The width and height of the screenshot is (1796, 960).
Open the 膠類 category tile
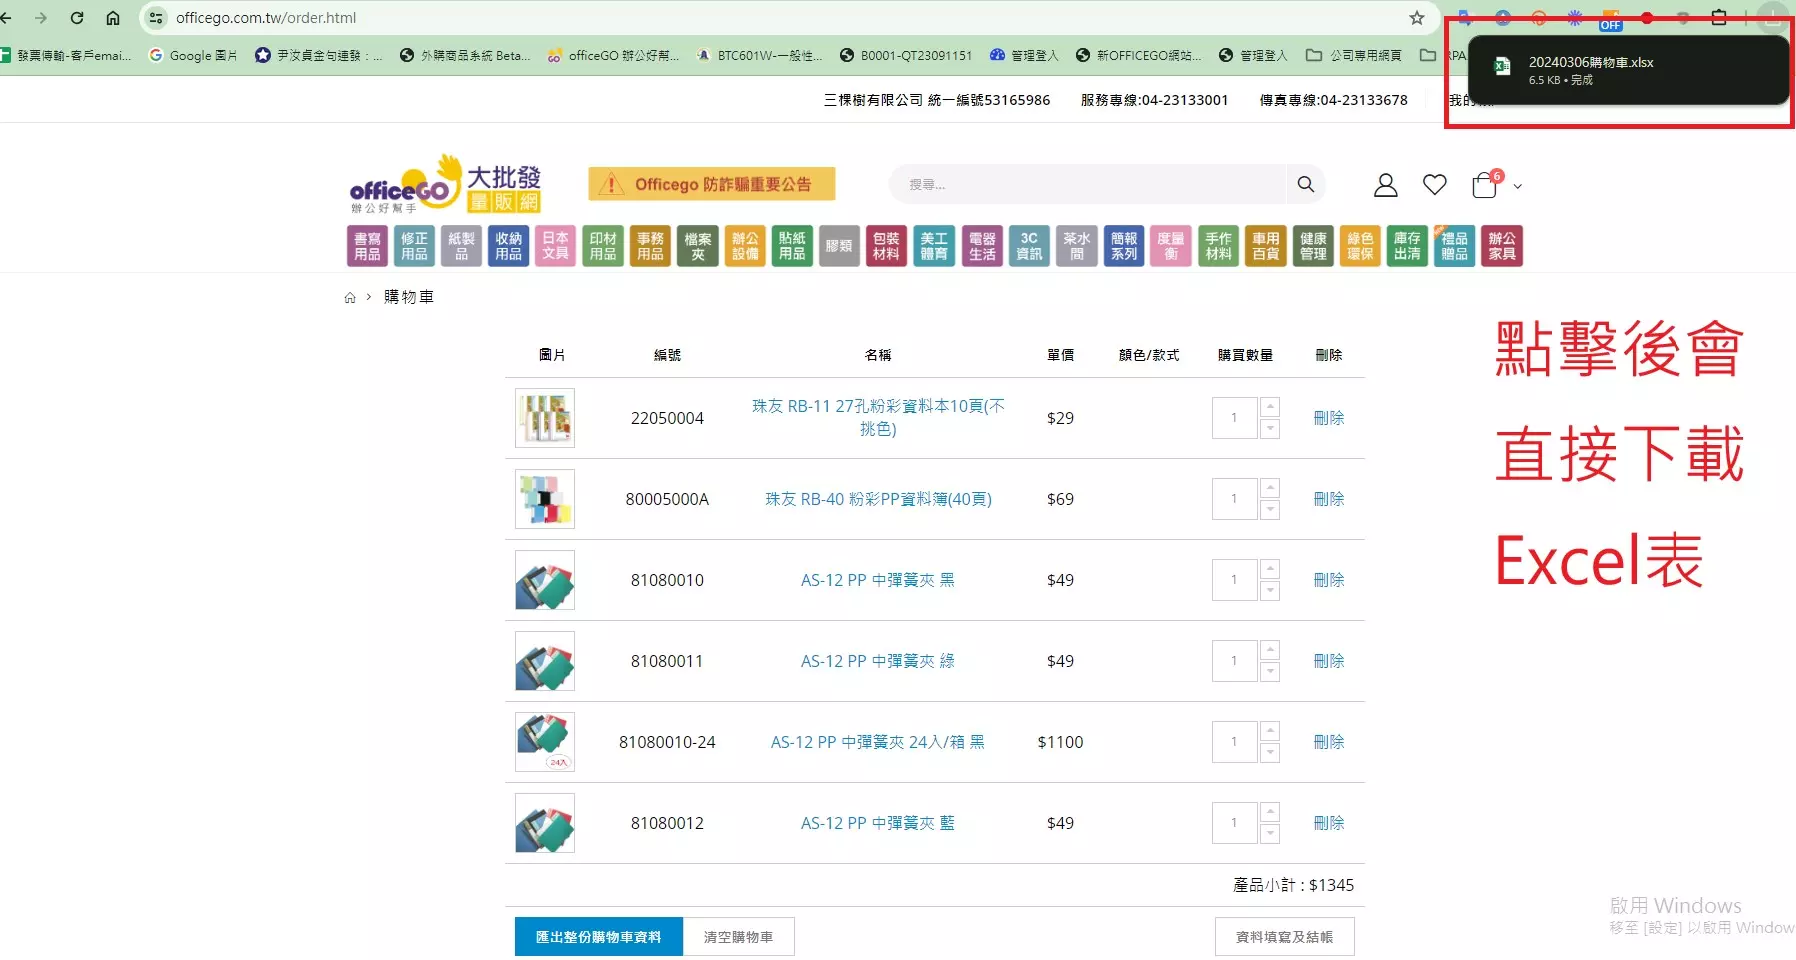pyautogui.click(x=839, y=246)
